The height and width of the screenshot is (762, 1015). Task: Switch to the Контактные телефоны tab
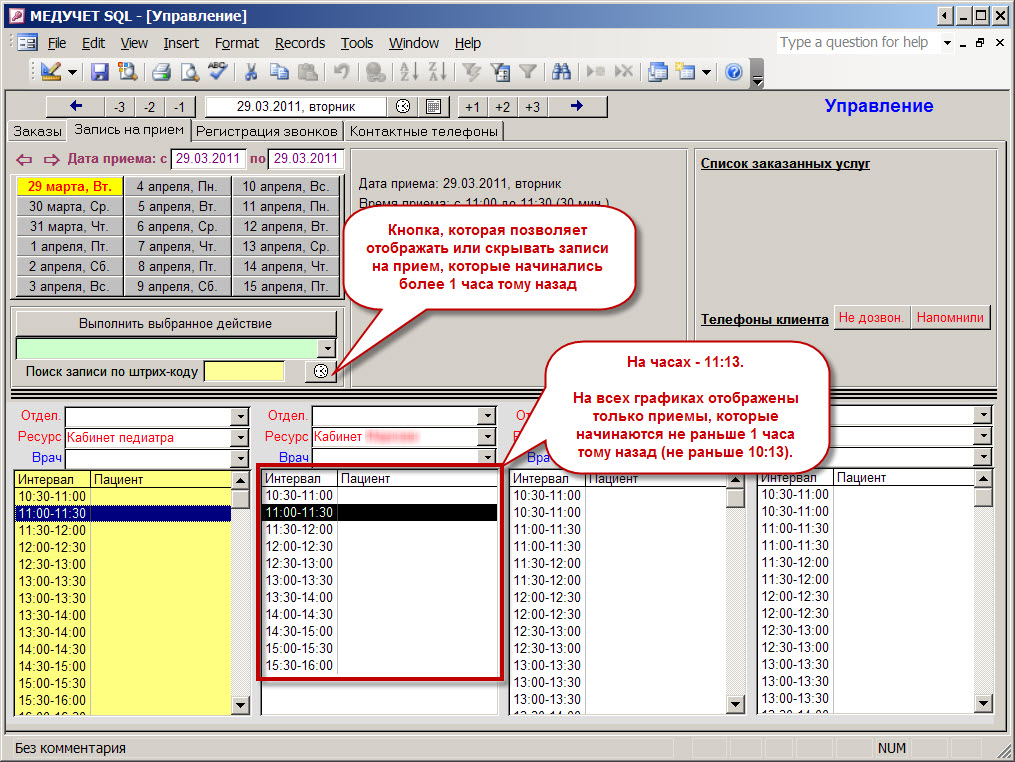click(x=424, y=131)
